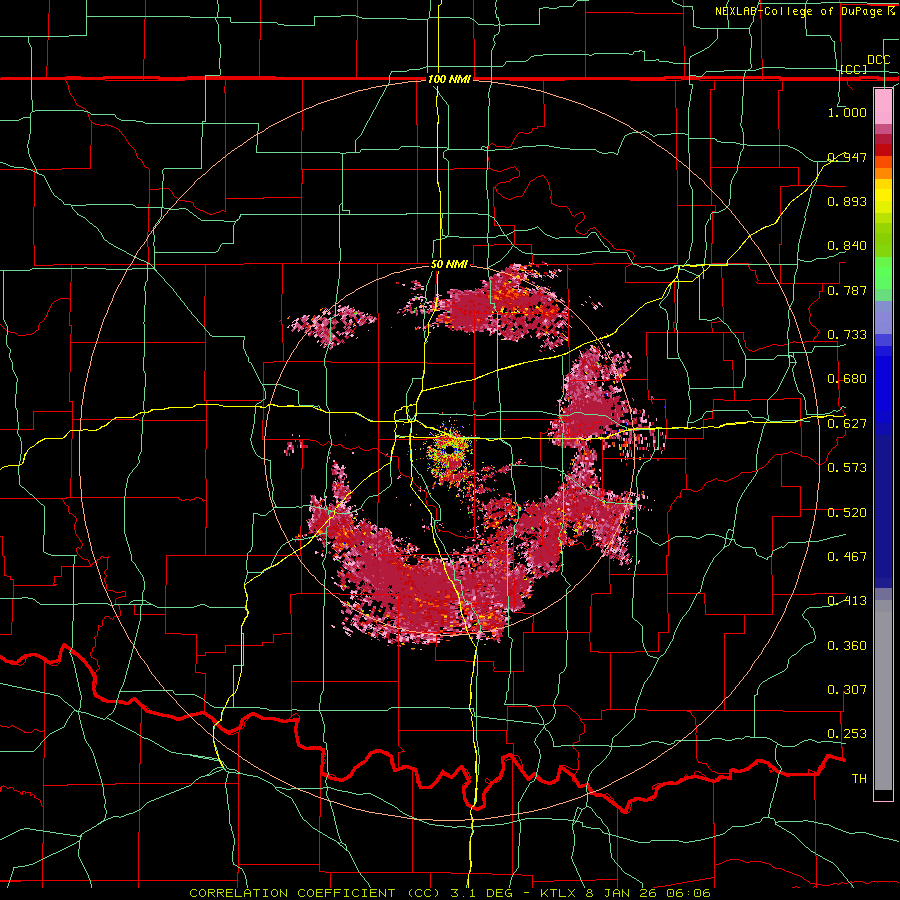Screen dimensions: 900x900
Task: Pick the bright blue band in color scale
Action: click(883, 390)
